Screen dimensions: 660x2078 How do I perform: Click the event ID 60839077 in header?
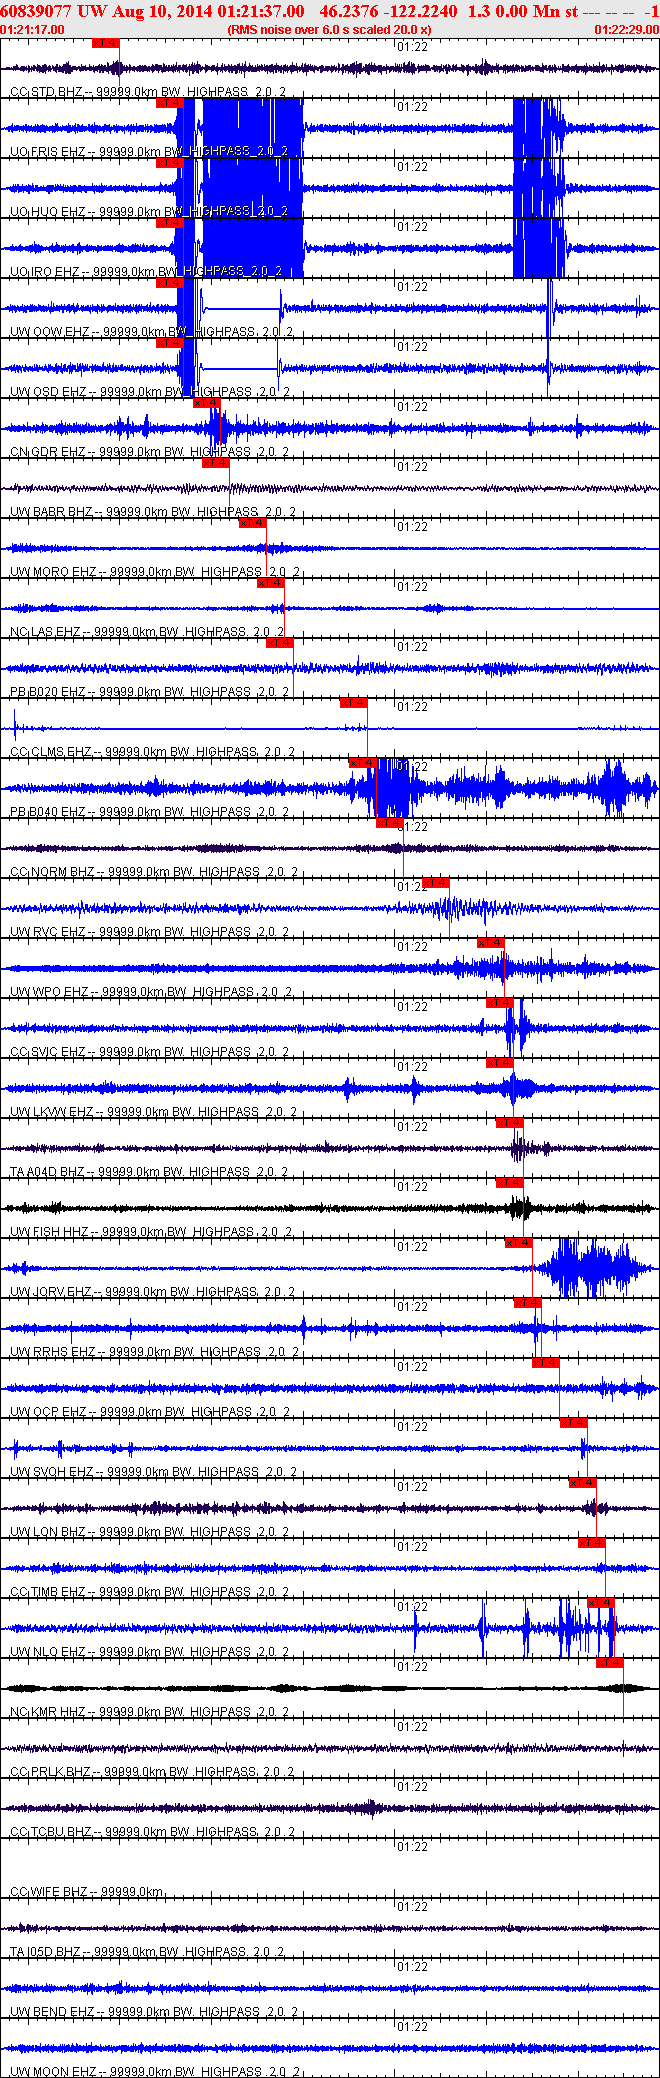point(36,11)
